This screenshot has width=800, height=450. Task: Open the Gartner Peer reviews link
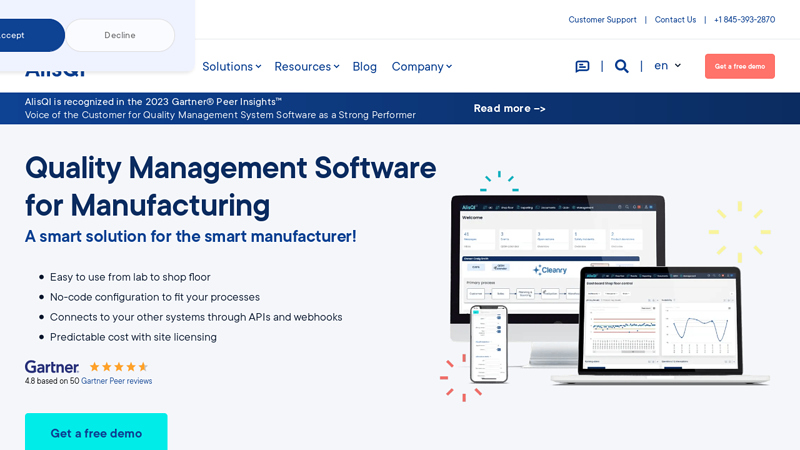tap(116, 381)
